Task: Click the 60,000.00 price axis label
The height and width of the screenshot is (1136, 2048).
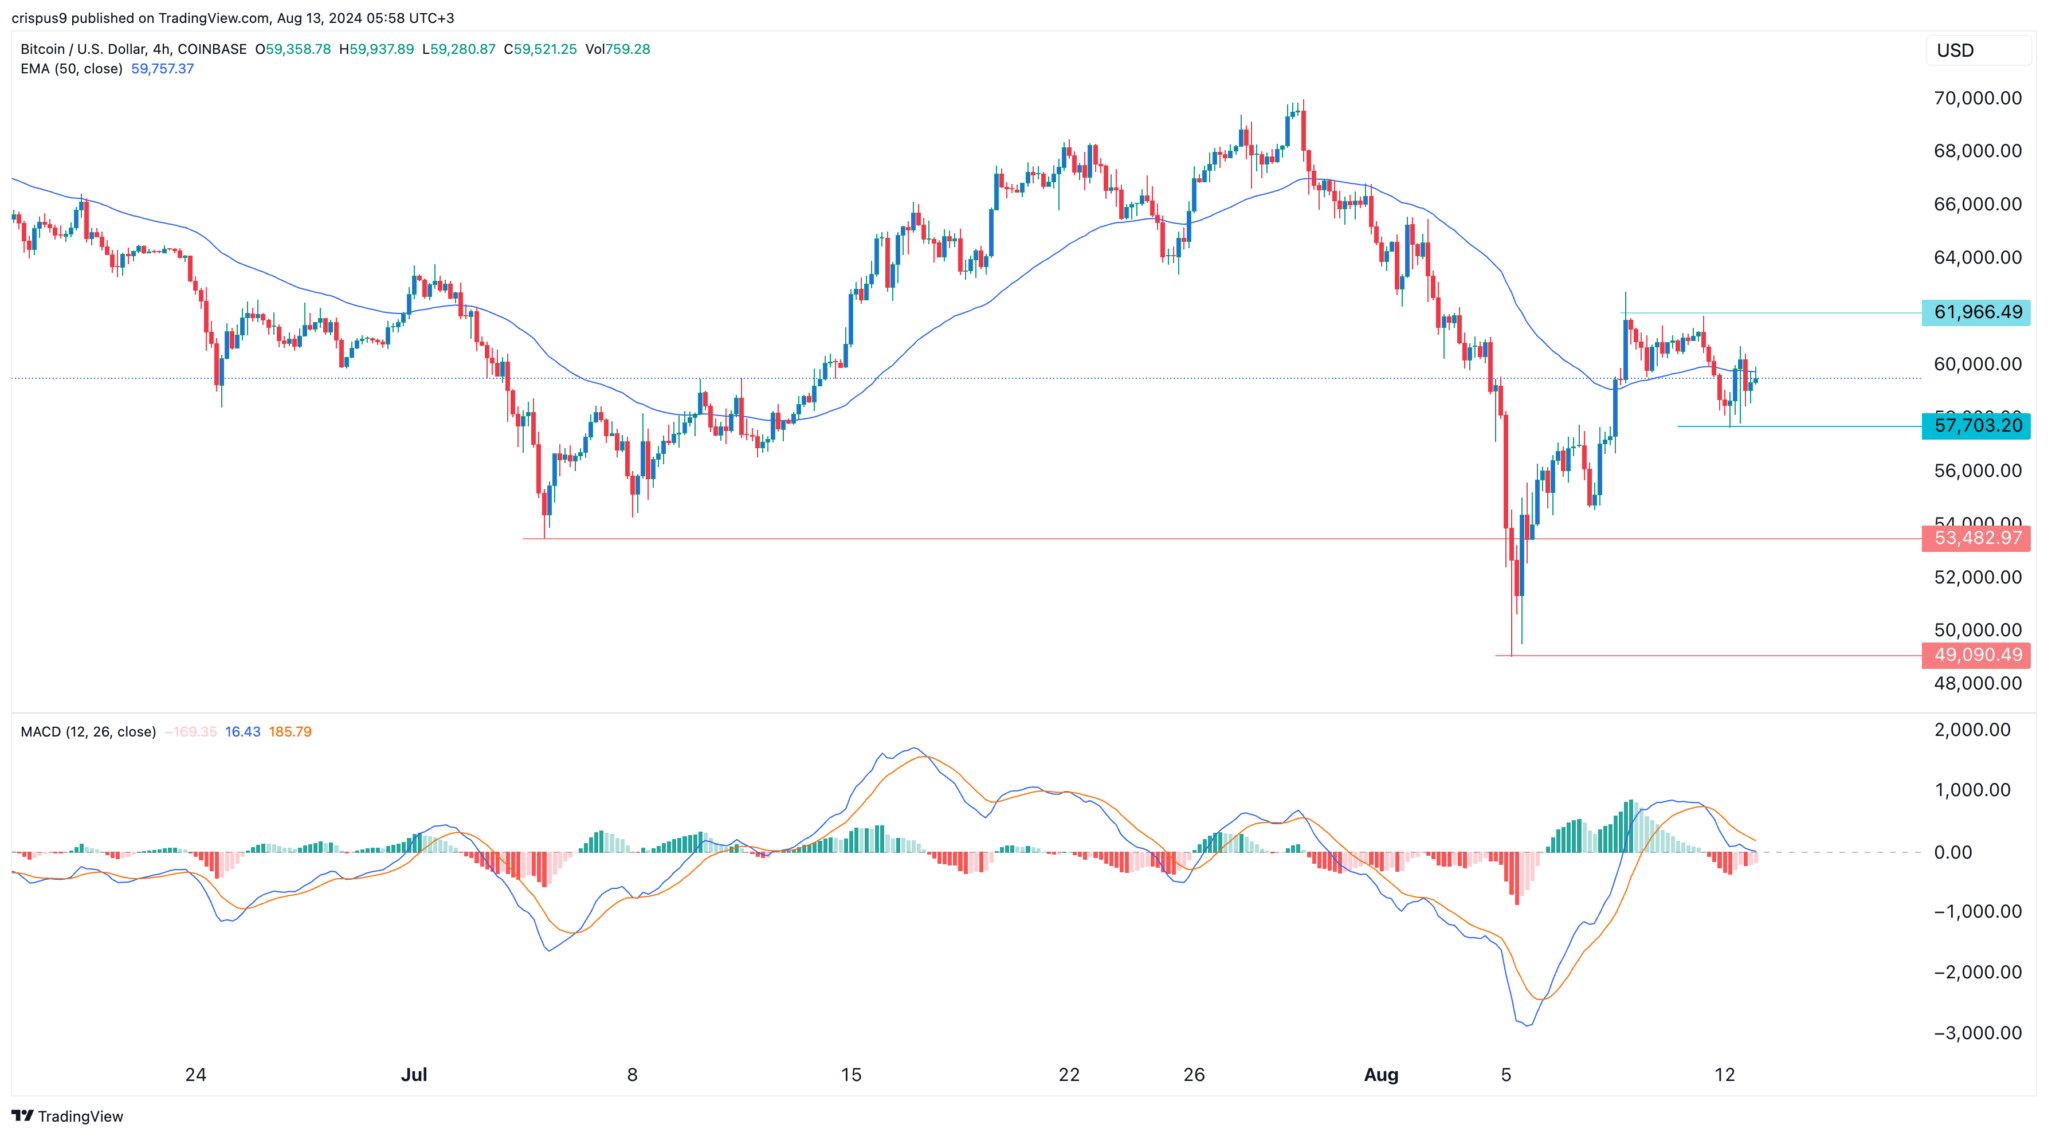Action: click(x=1978, y=364)
